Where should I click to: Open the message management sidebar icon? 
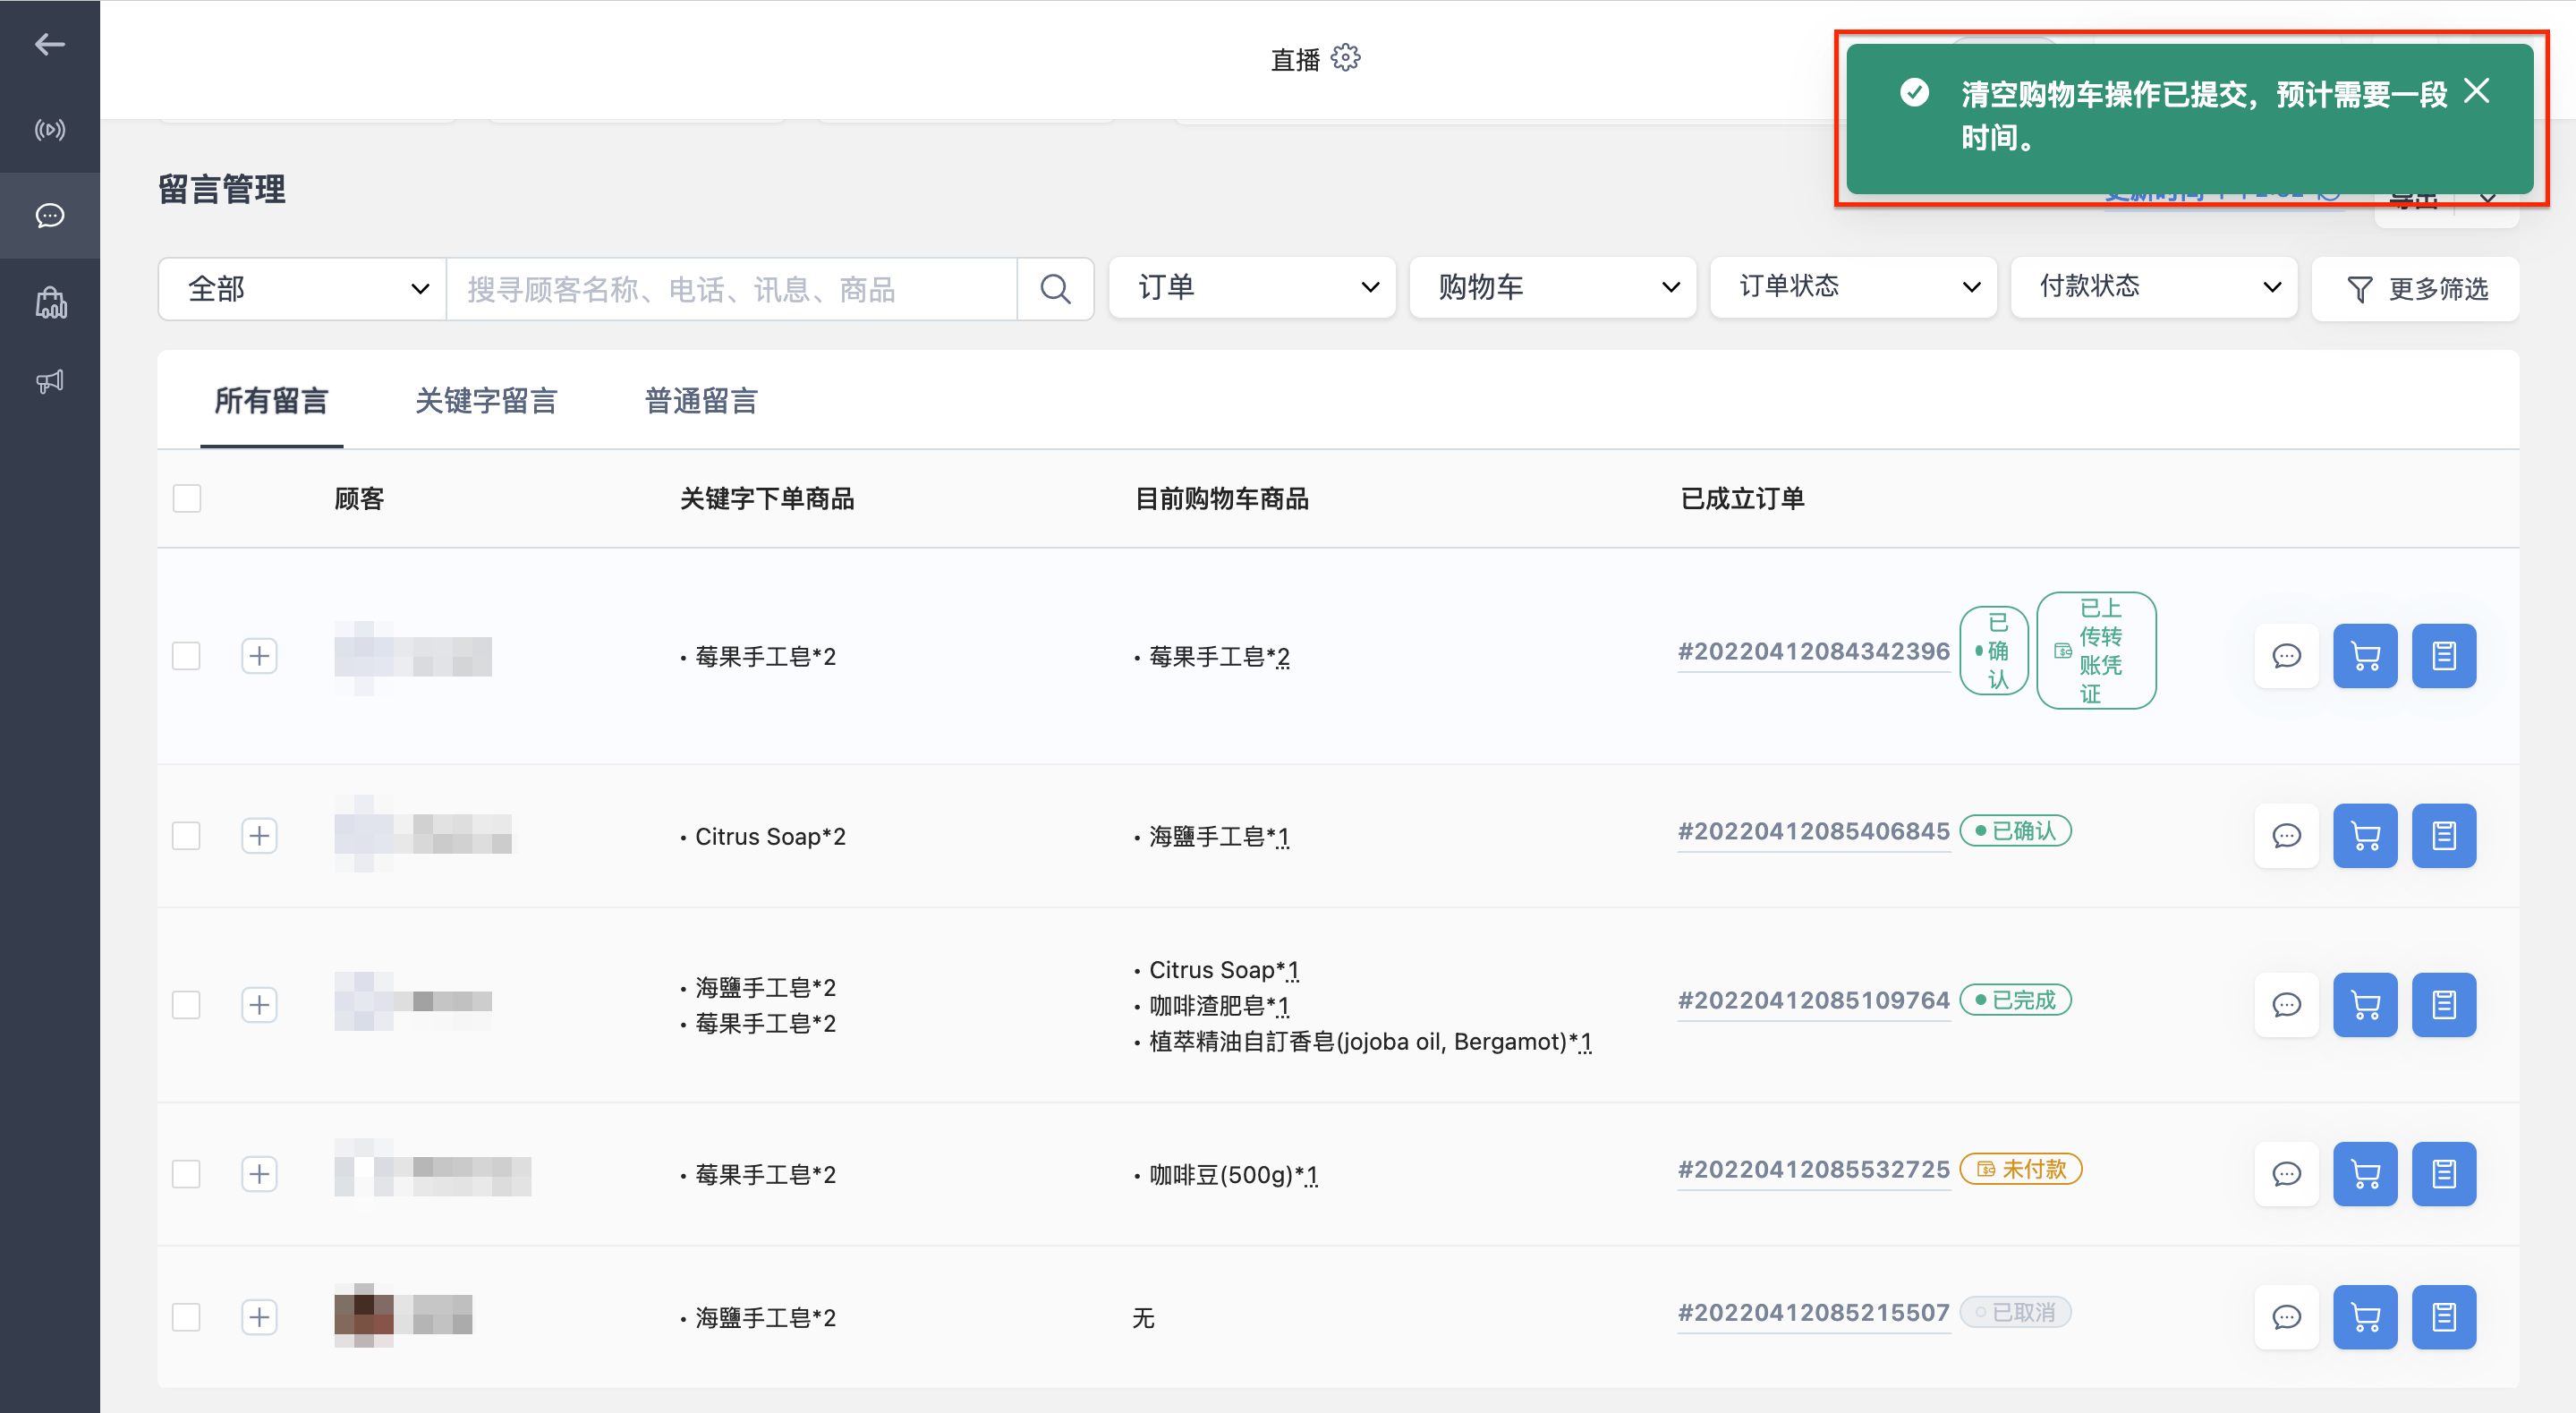point(49,215)
